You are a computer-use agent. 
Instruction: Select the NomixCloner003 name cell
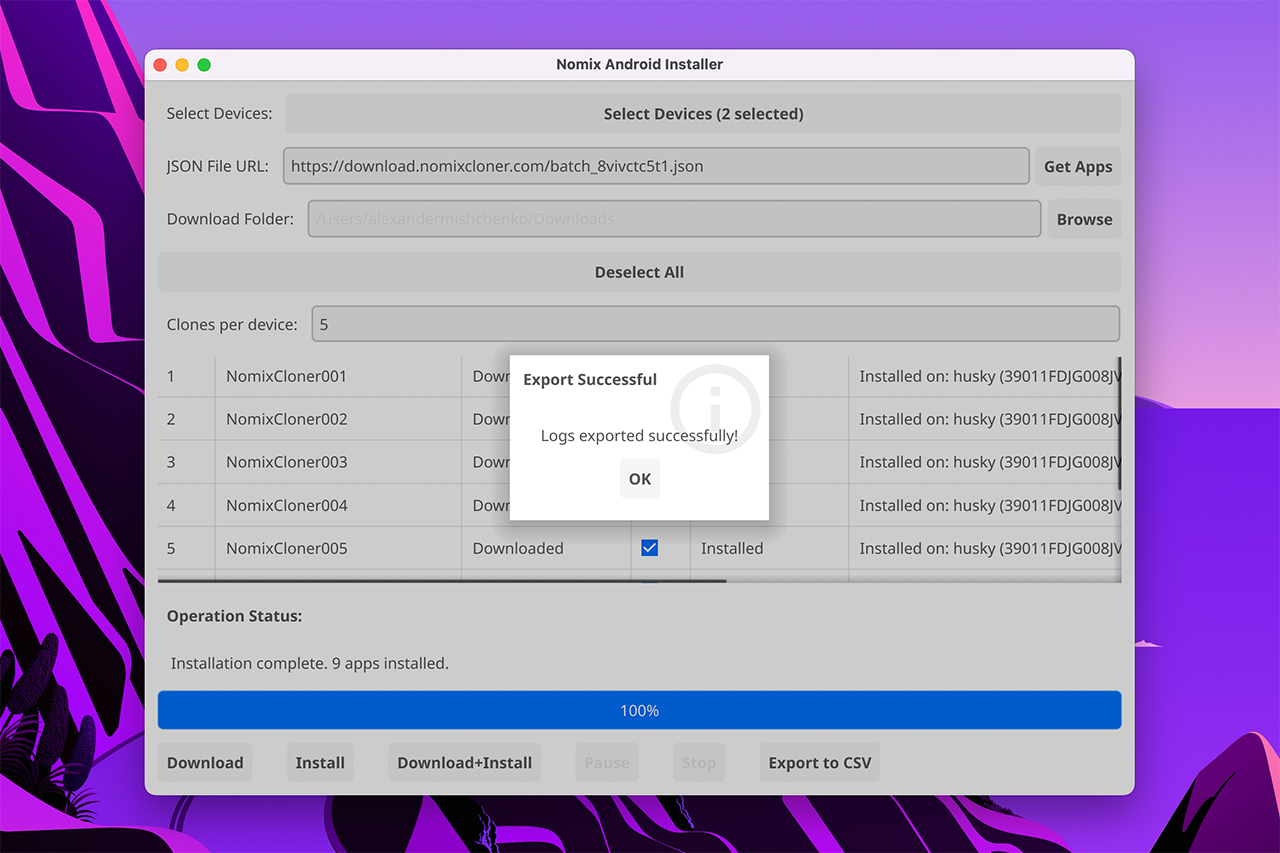[x=338, y=462]
